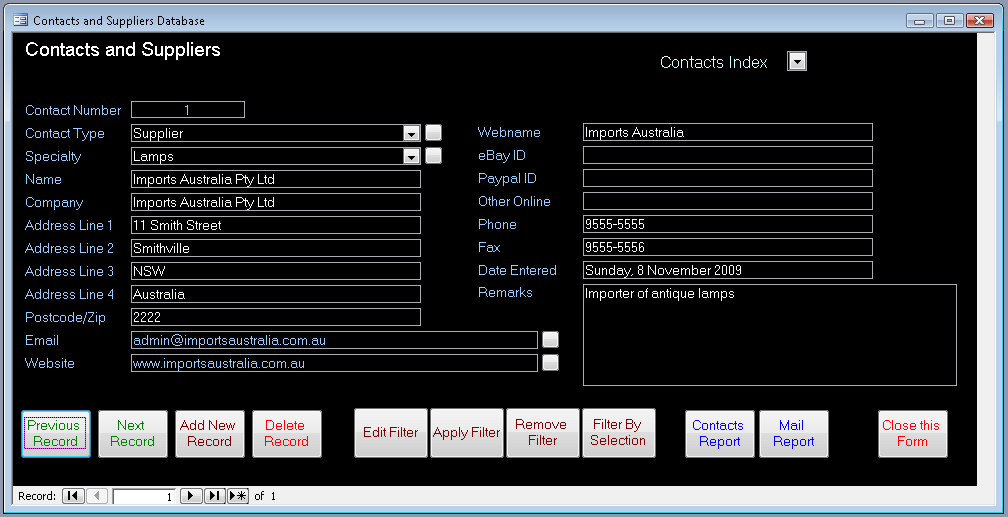Image resolution: width=1008 pixels, height=517 pixels.
Task: Click the 'Contact Type' label
Action: pos(65,133)
